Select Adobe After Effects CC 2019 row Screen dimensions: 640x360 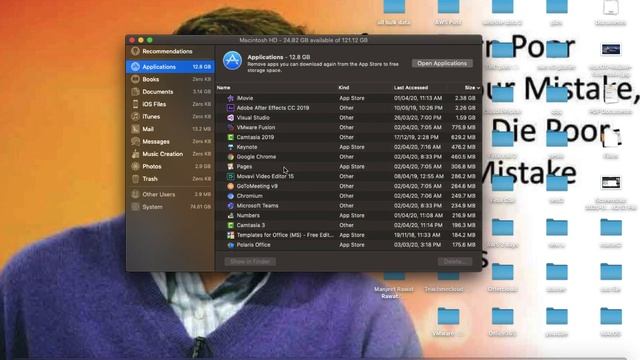(348, 108)
